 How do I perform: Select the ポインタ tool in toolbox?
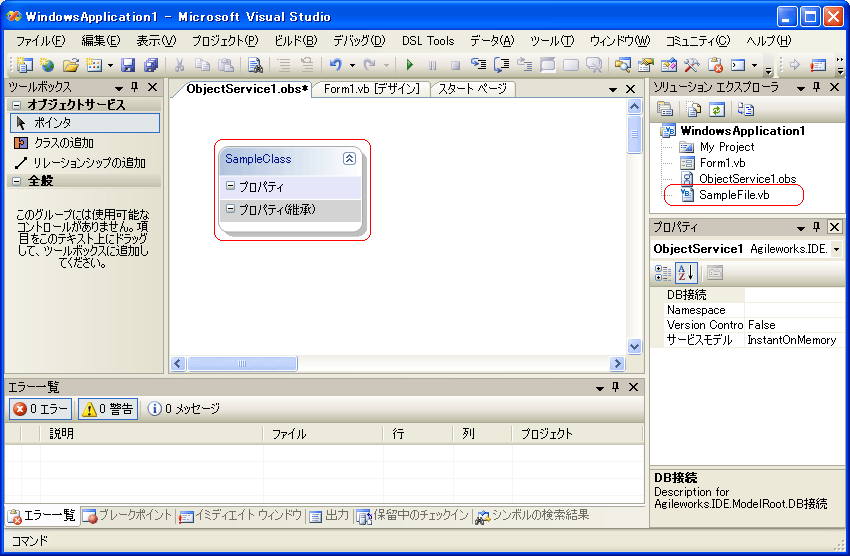[x=85, y=123]
